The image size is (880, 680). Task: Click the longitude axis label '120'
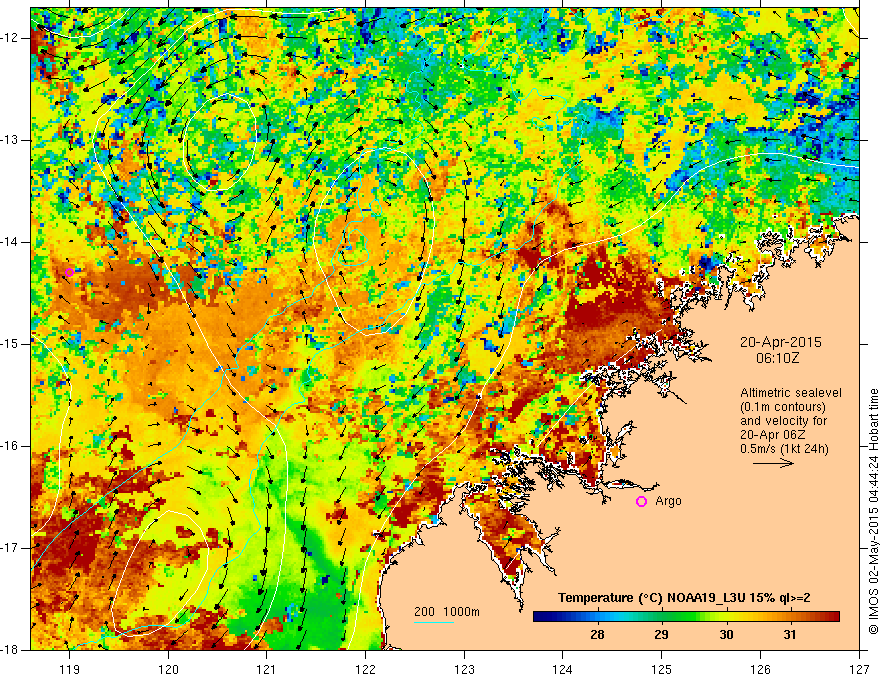[x=168, y=669]
